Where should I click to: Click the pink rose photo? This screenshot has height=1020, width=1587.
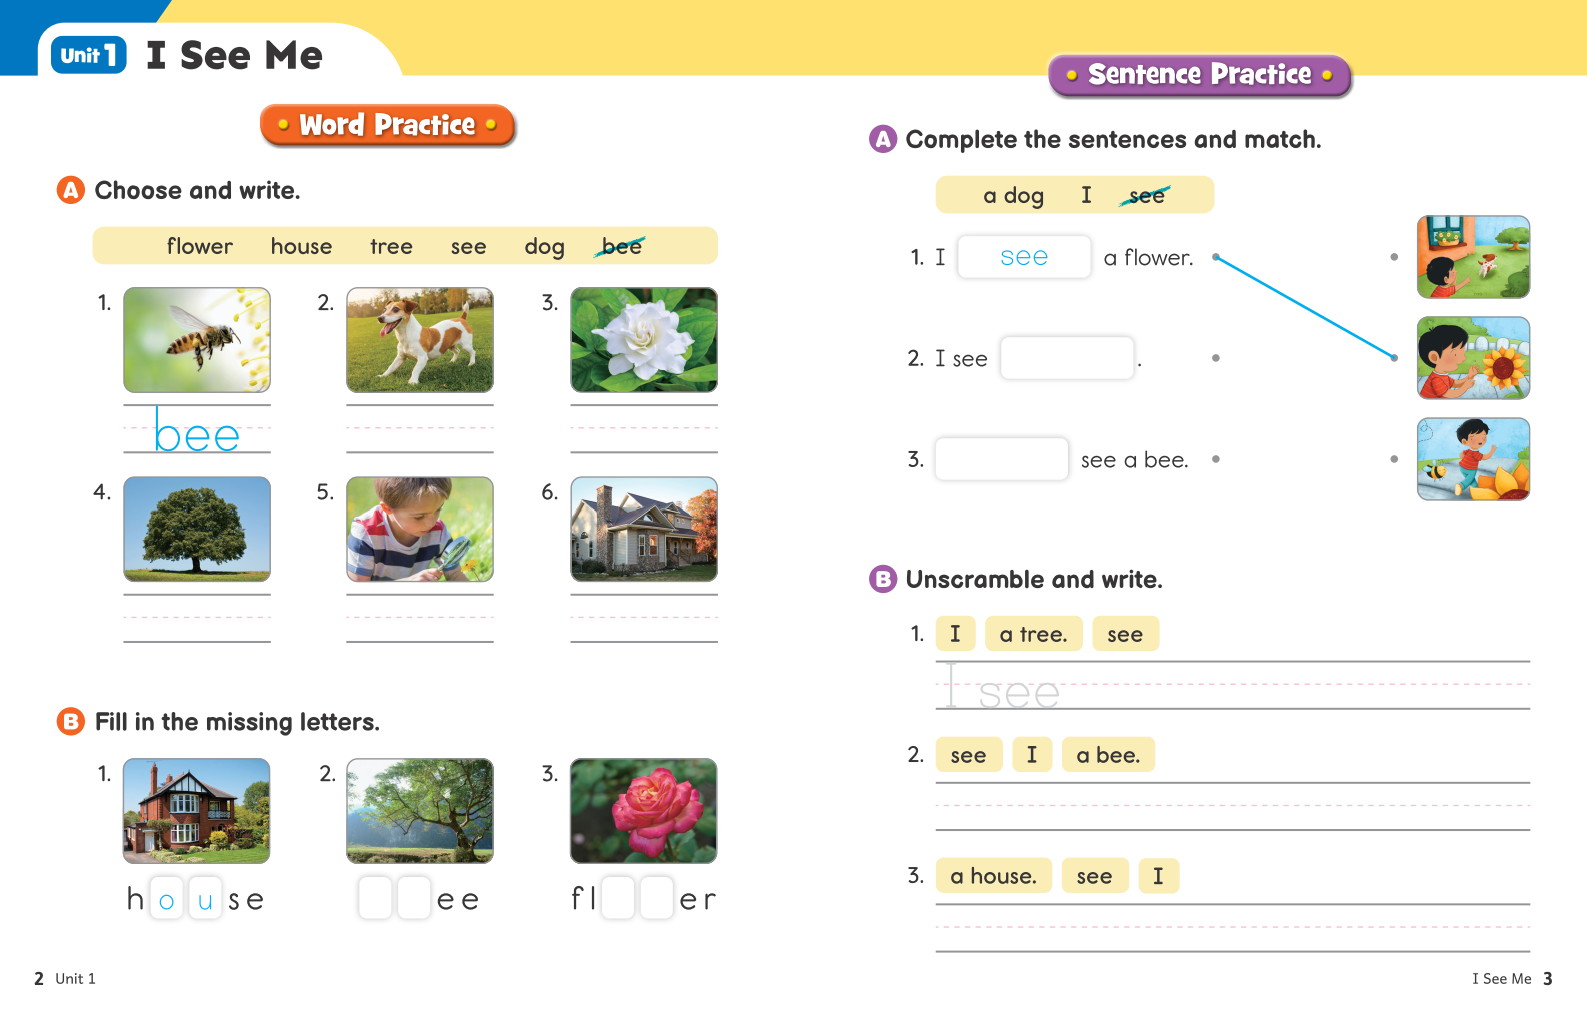point(644,810)
